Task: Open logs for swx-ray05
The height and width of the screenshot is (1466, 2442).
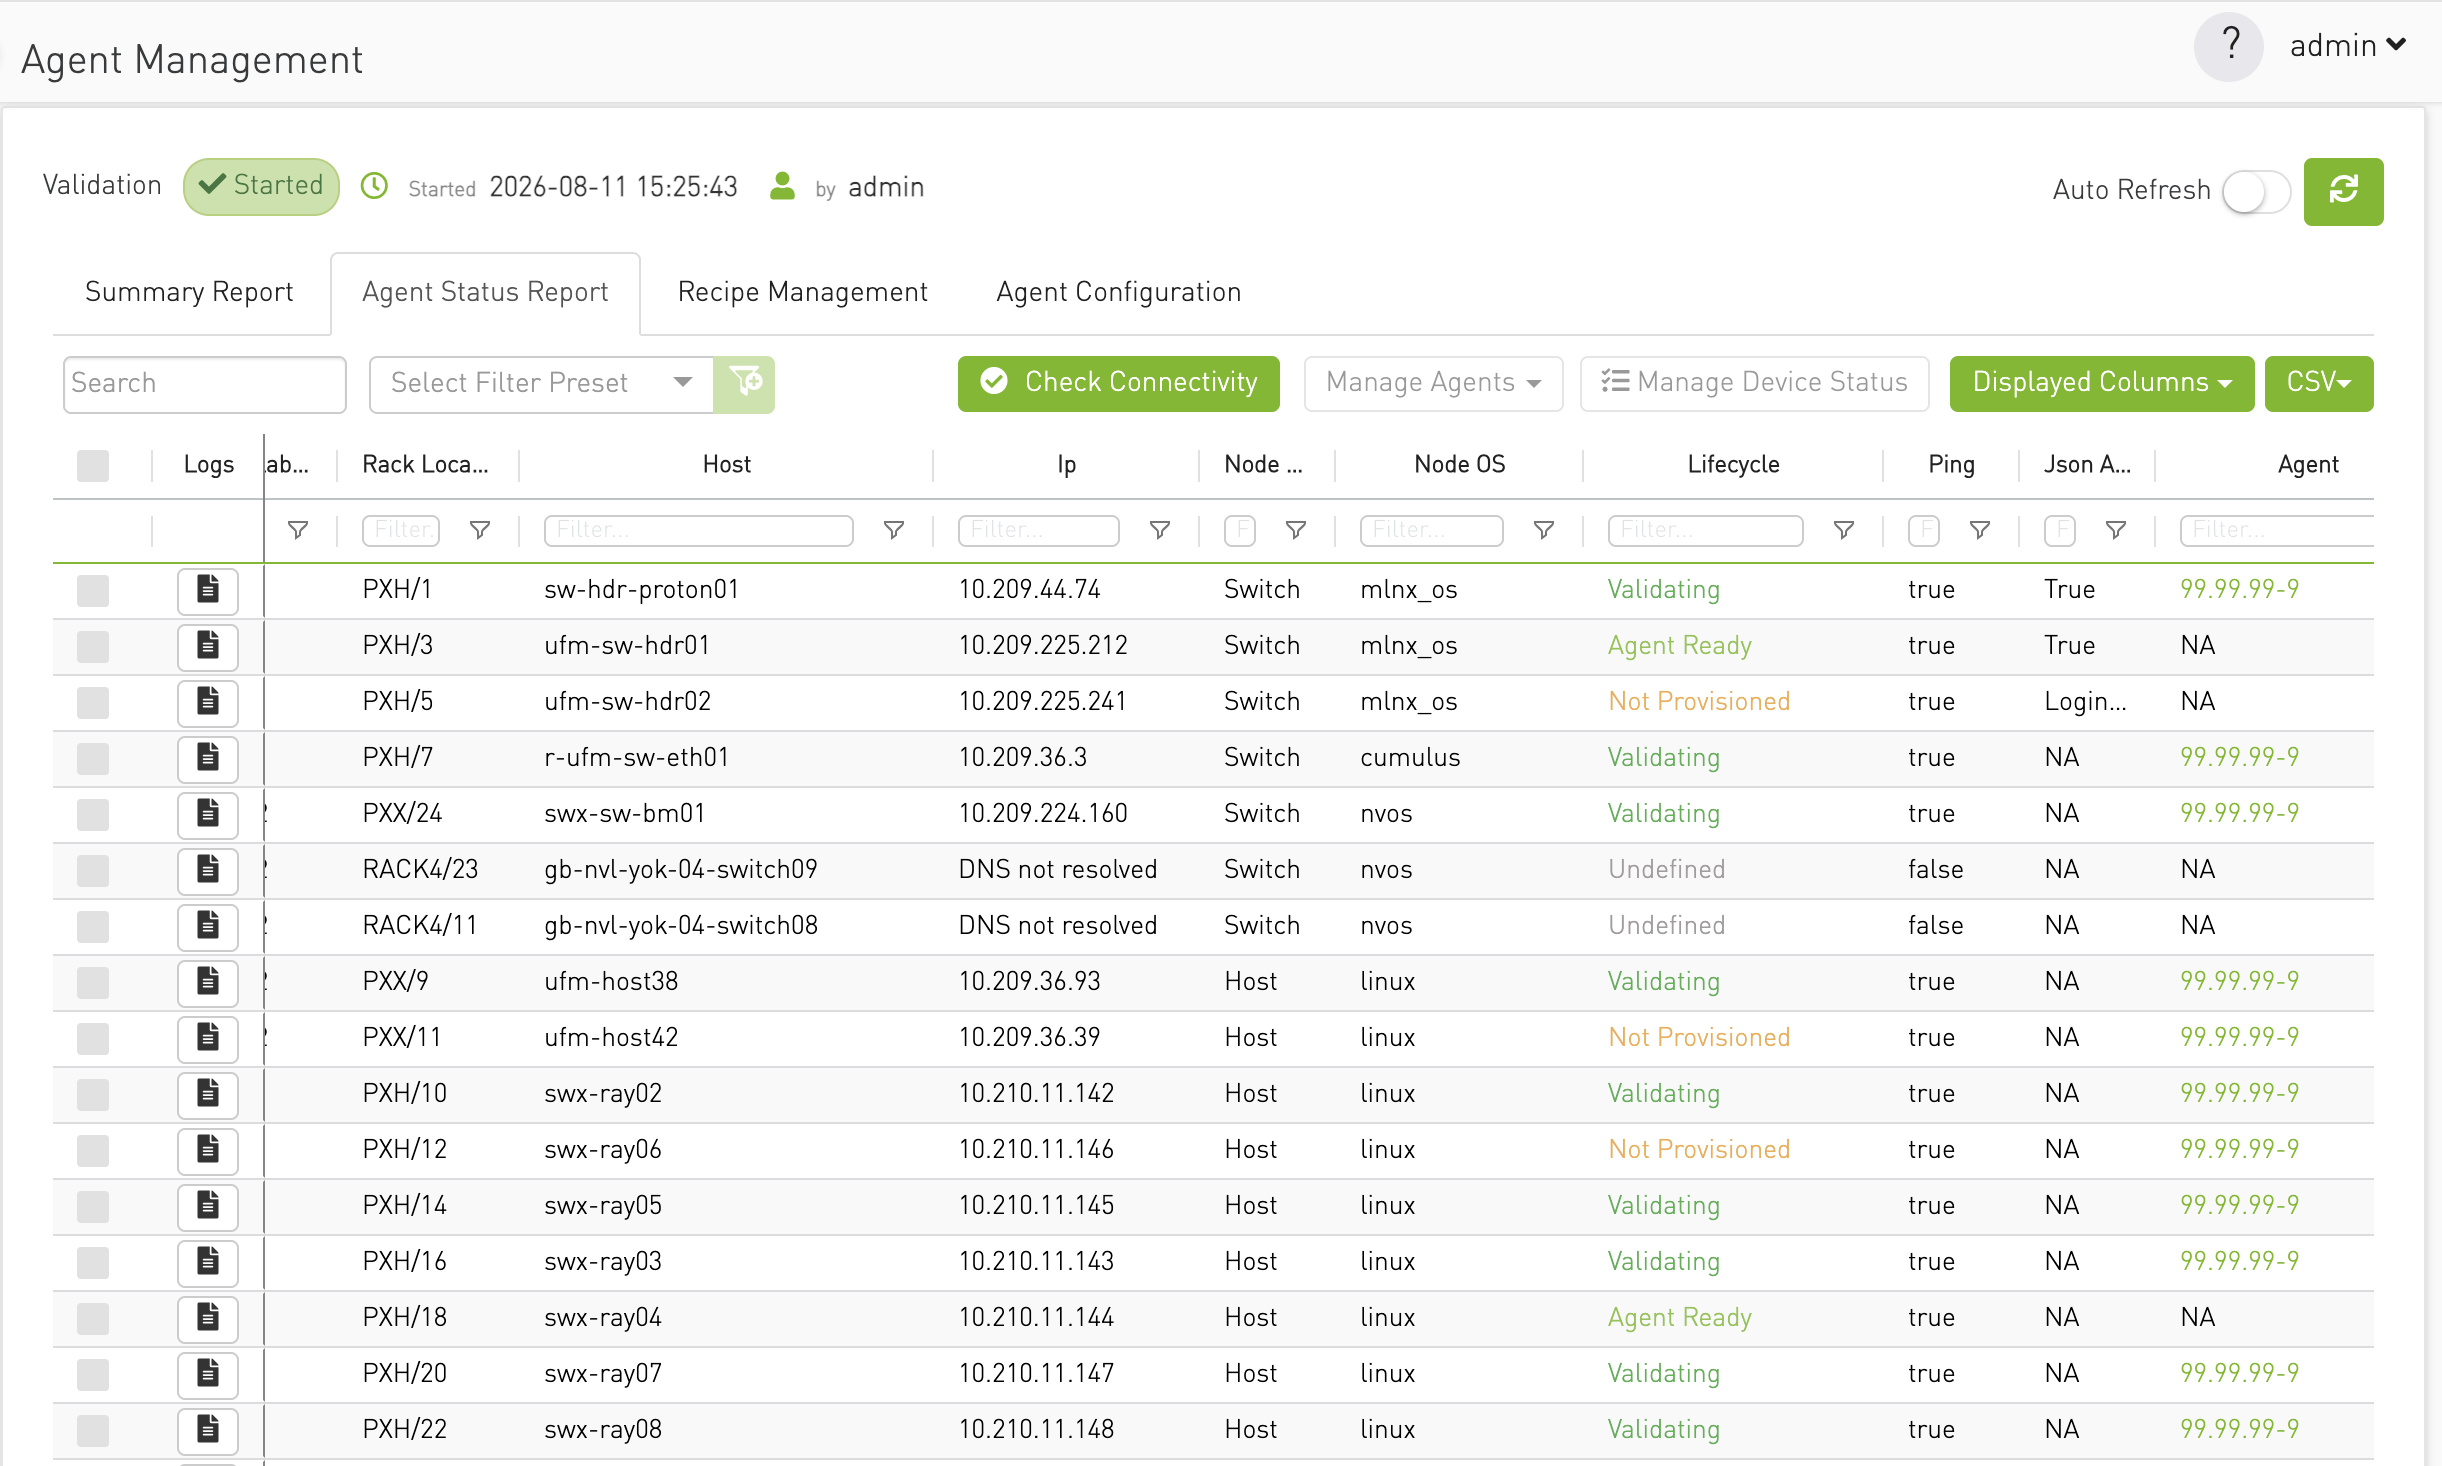Action: [x=208, y=1206]
